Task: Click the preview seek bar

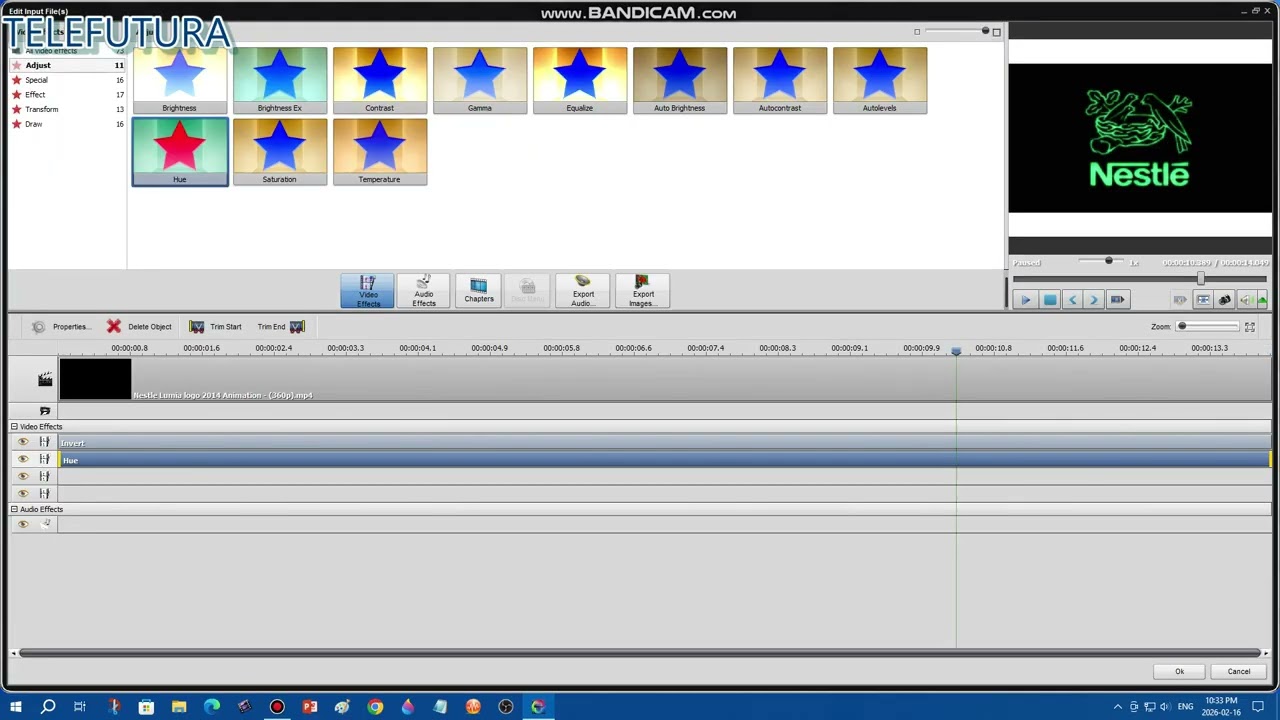Action: 1140,279
